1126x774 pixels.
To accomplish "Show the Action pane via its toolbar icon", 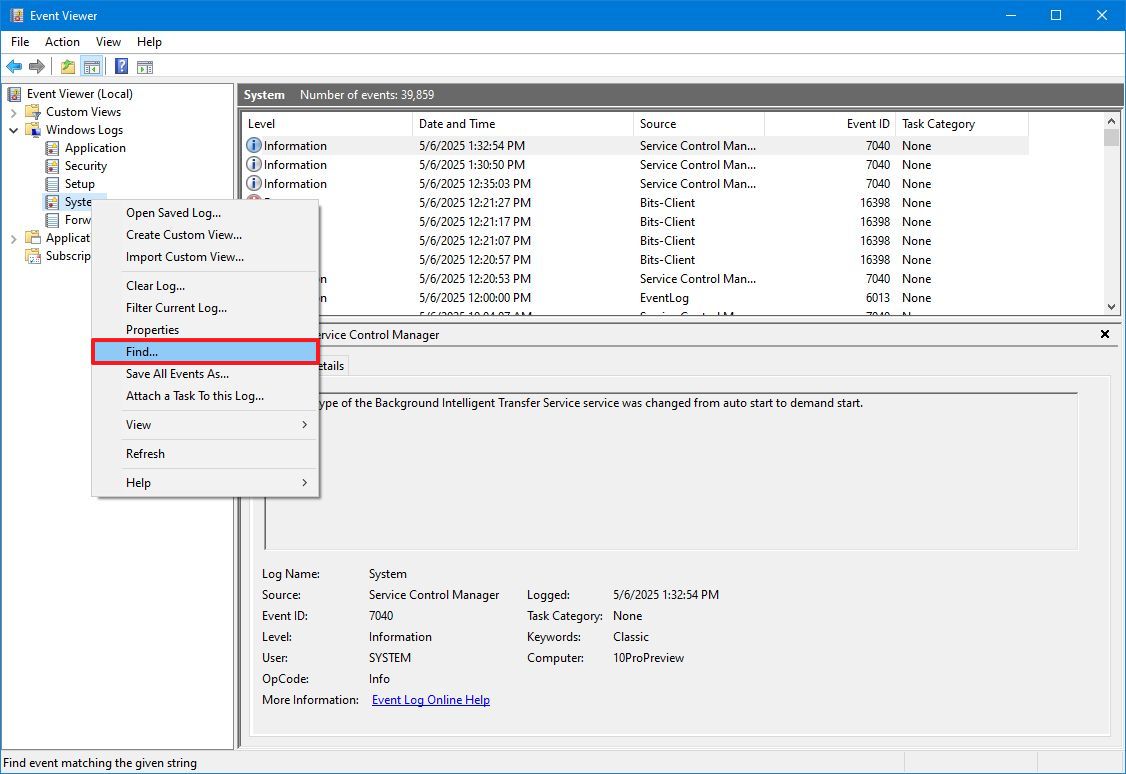I will pos(146,66).
